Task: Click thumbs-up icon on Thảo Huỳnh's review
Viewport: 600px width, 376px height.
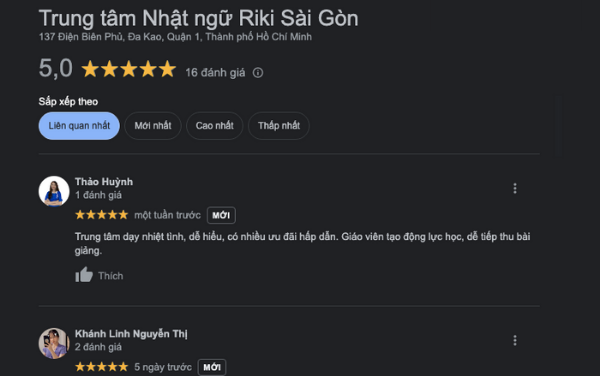Action: tap(84, 275)
